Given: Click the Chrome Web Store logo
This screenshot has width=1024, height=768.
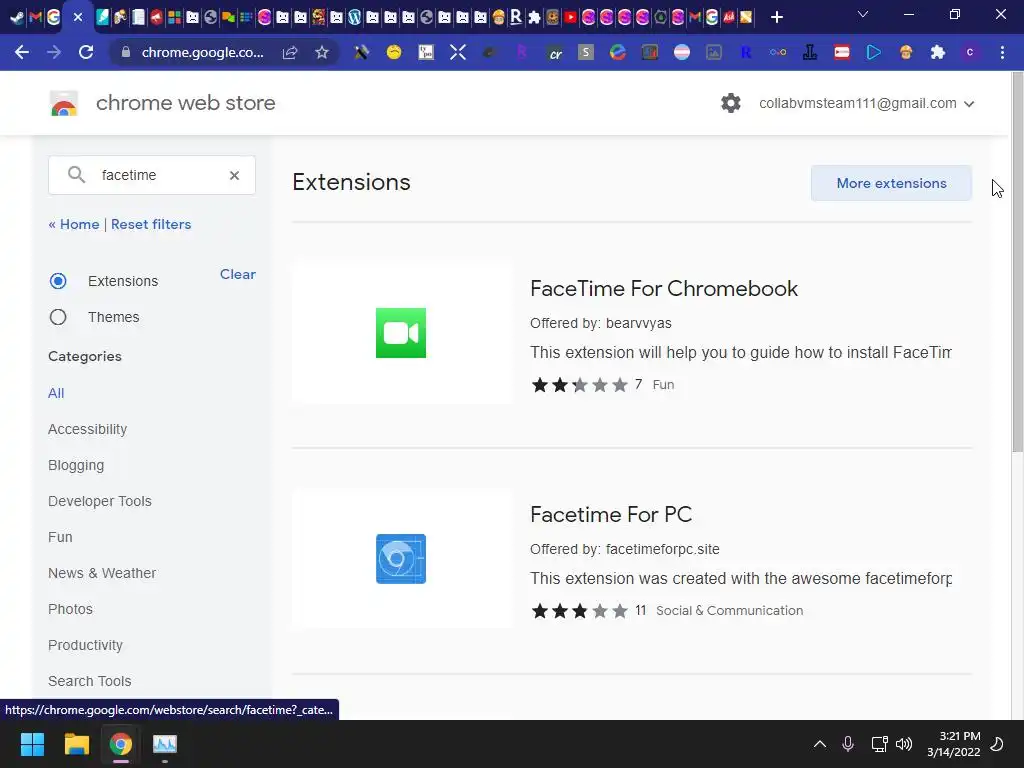Looking at the screenshot, I should [64, 103].
